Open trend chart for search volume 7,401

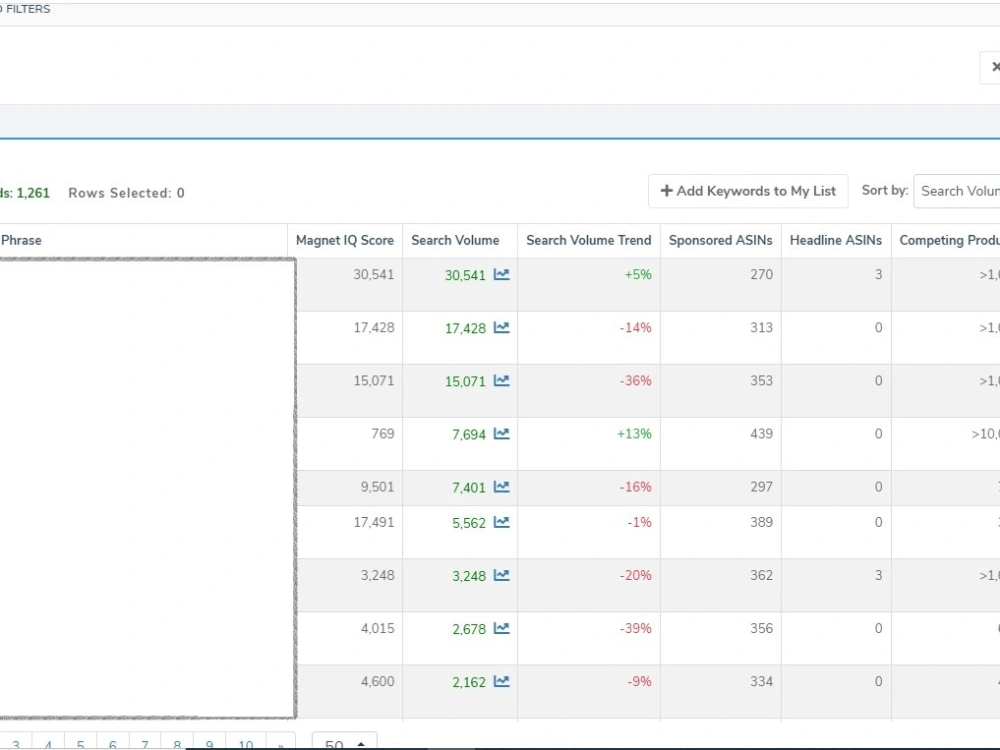[502, 487]
